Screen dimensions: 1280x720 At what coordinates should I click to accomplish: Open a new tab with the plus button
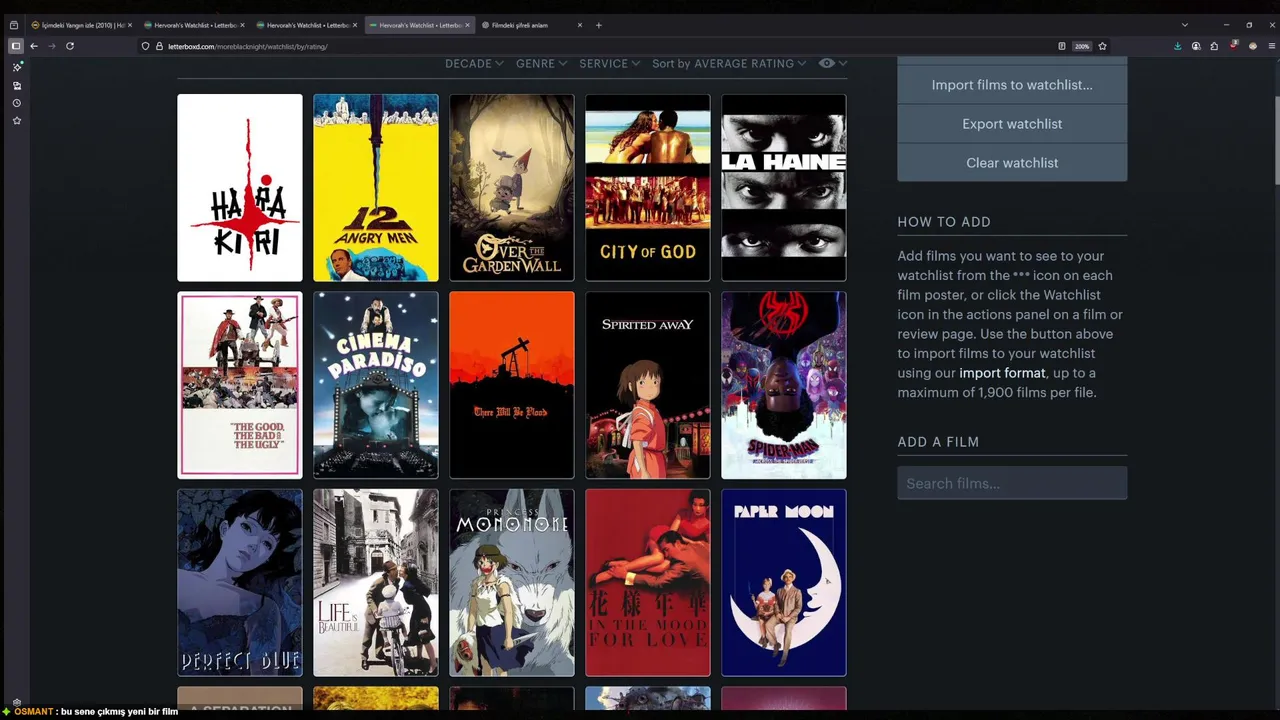pyautogui.click(x=599, y=25)
